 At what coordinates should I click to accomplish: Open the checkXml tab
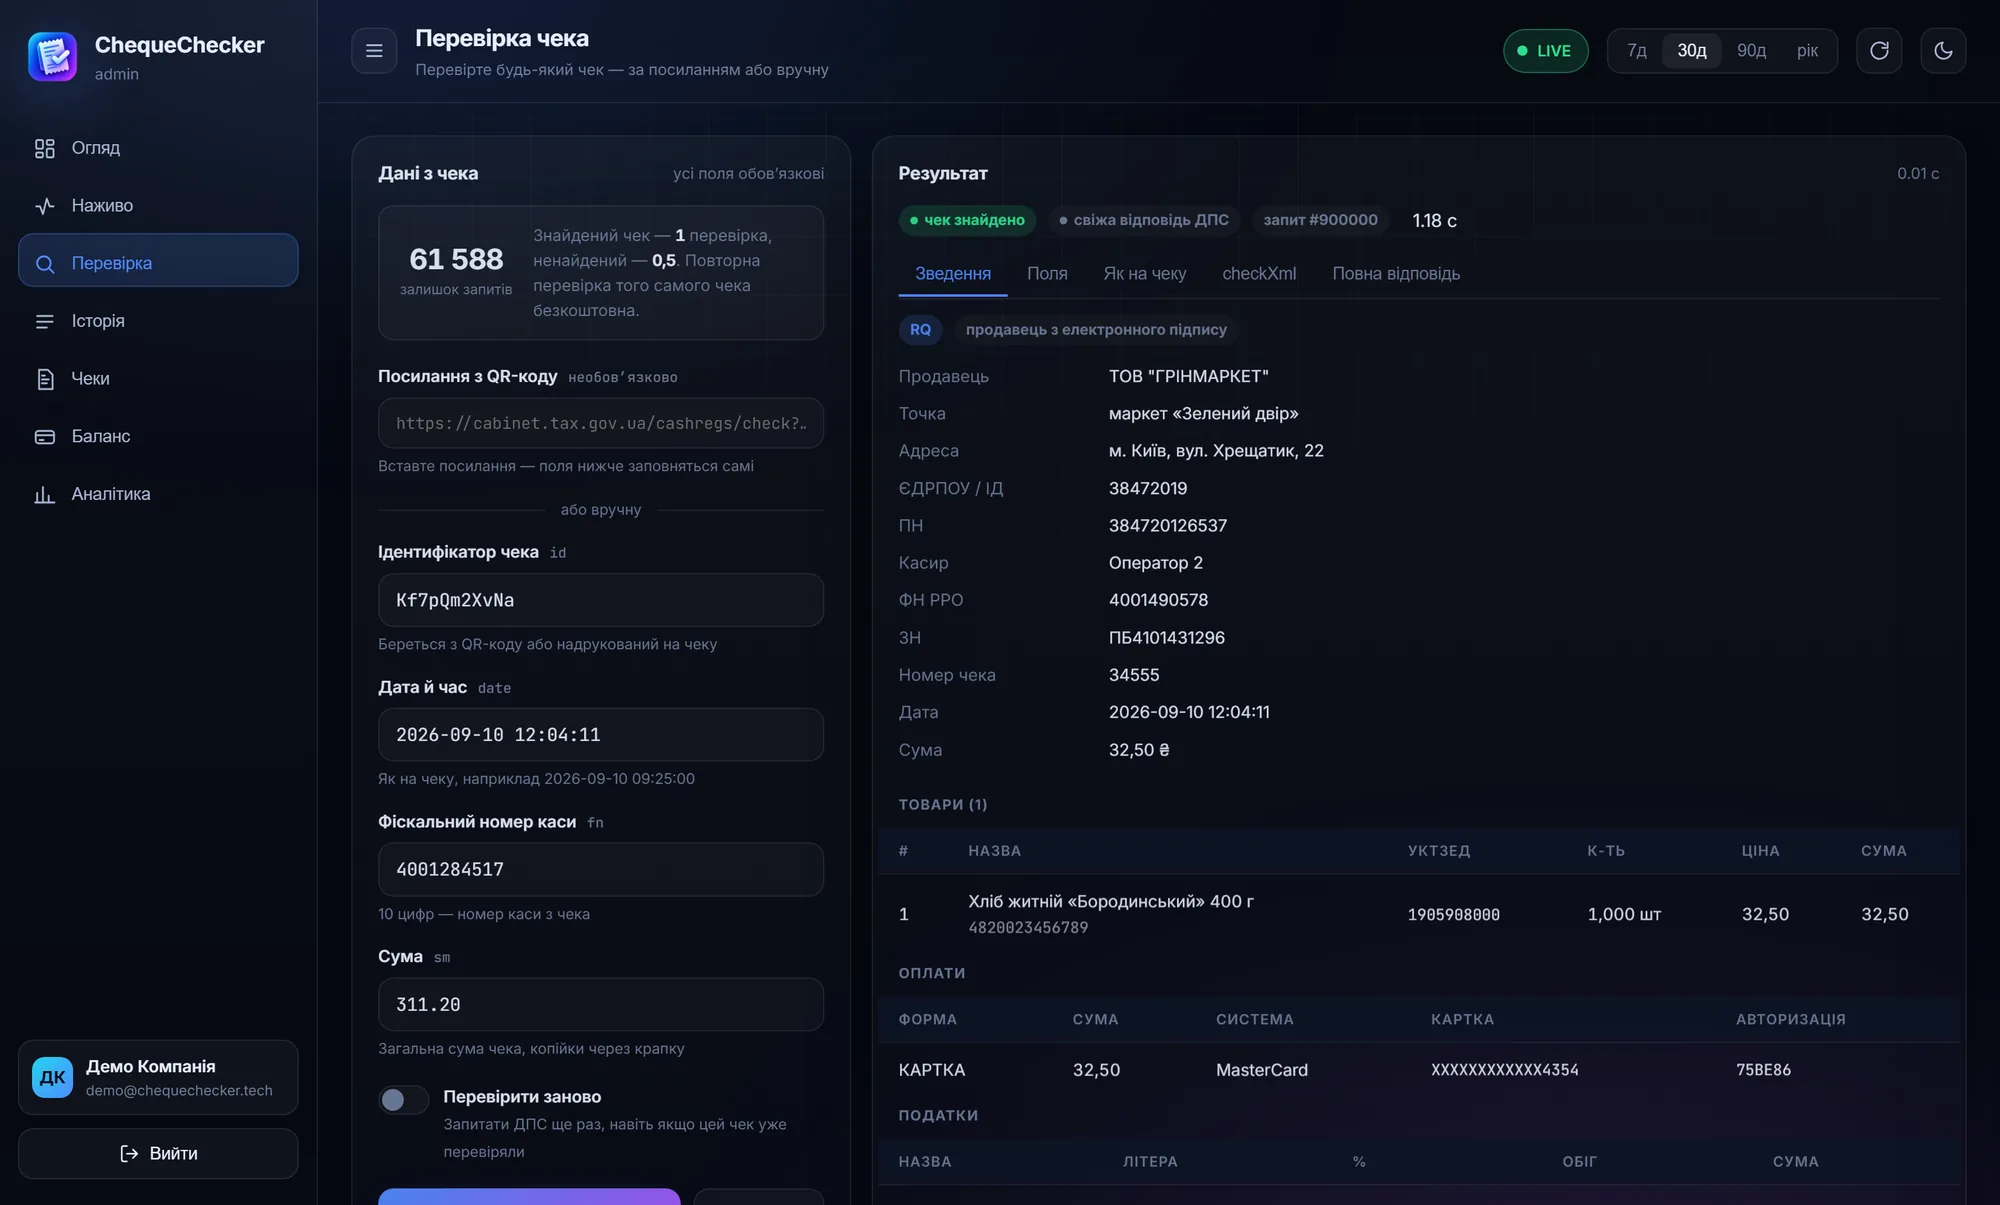[x=1259, y=274]
